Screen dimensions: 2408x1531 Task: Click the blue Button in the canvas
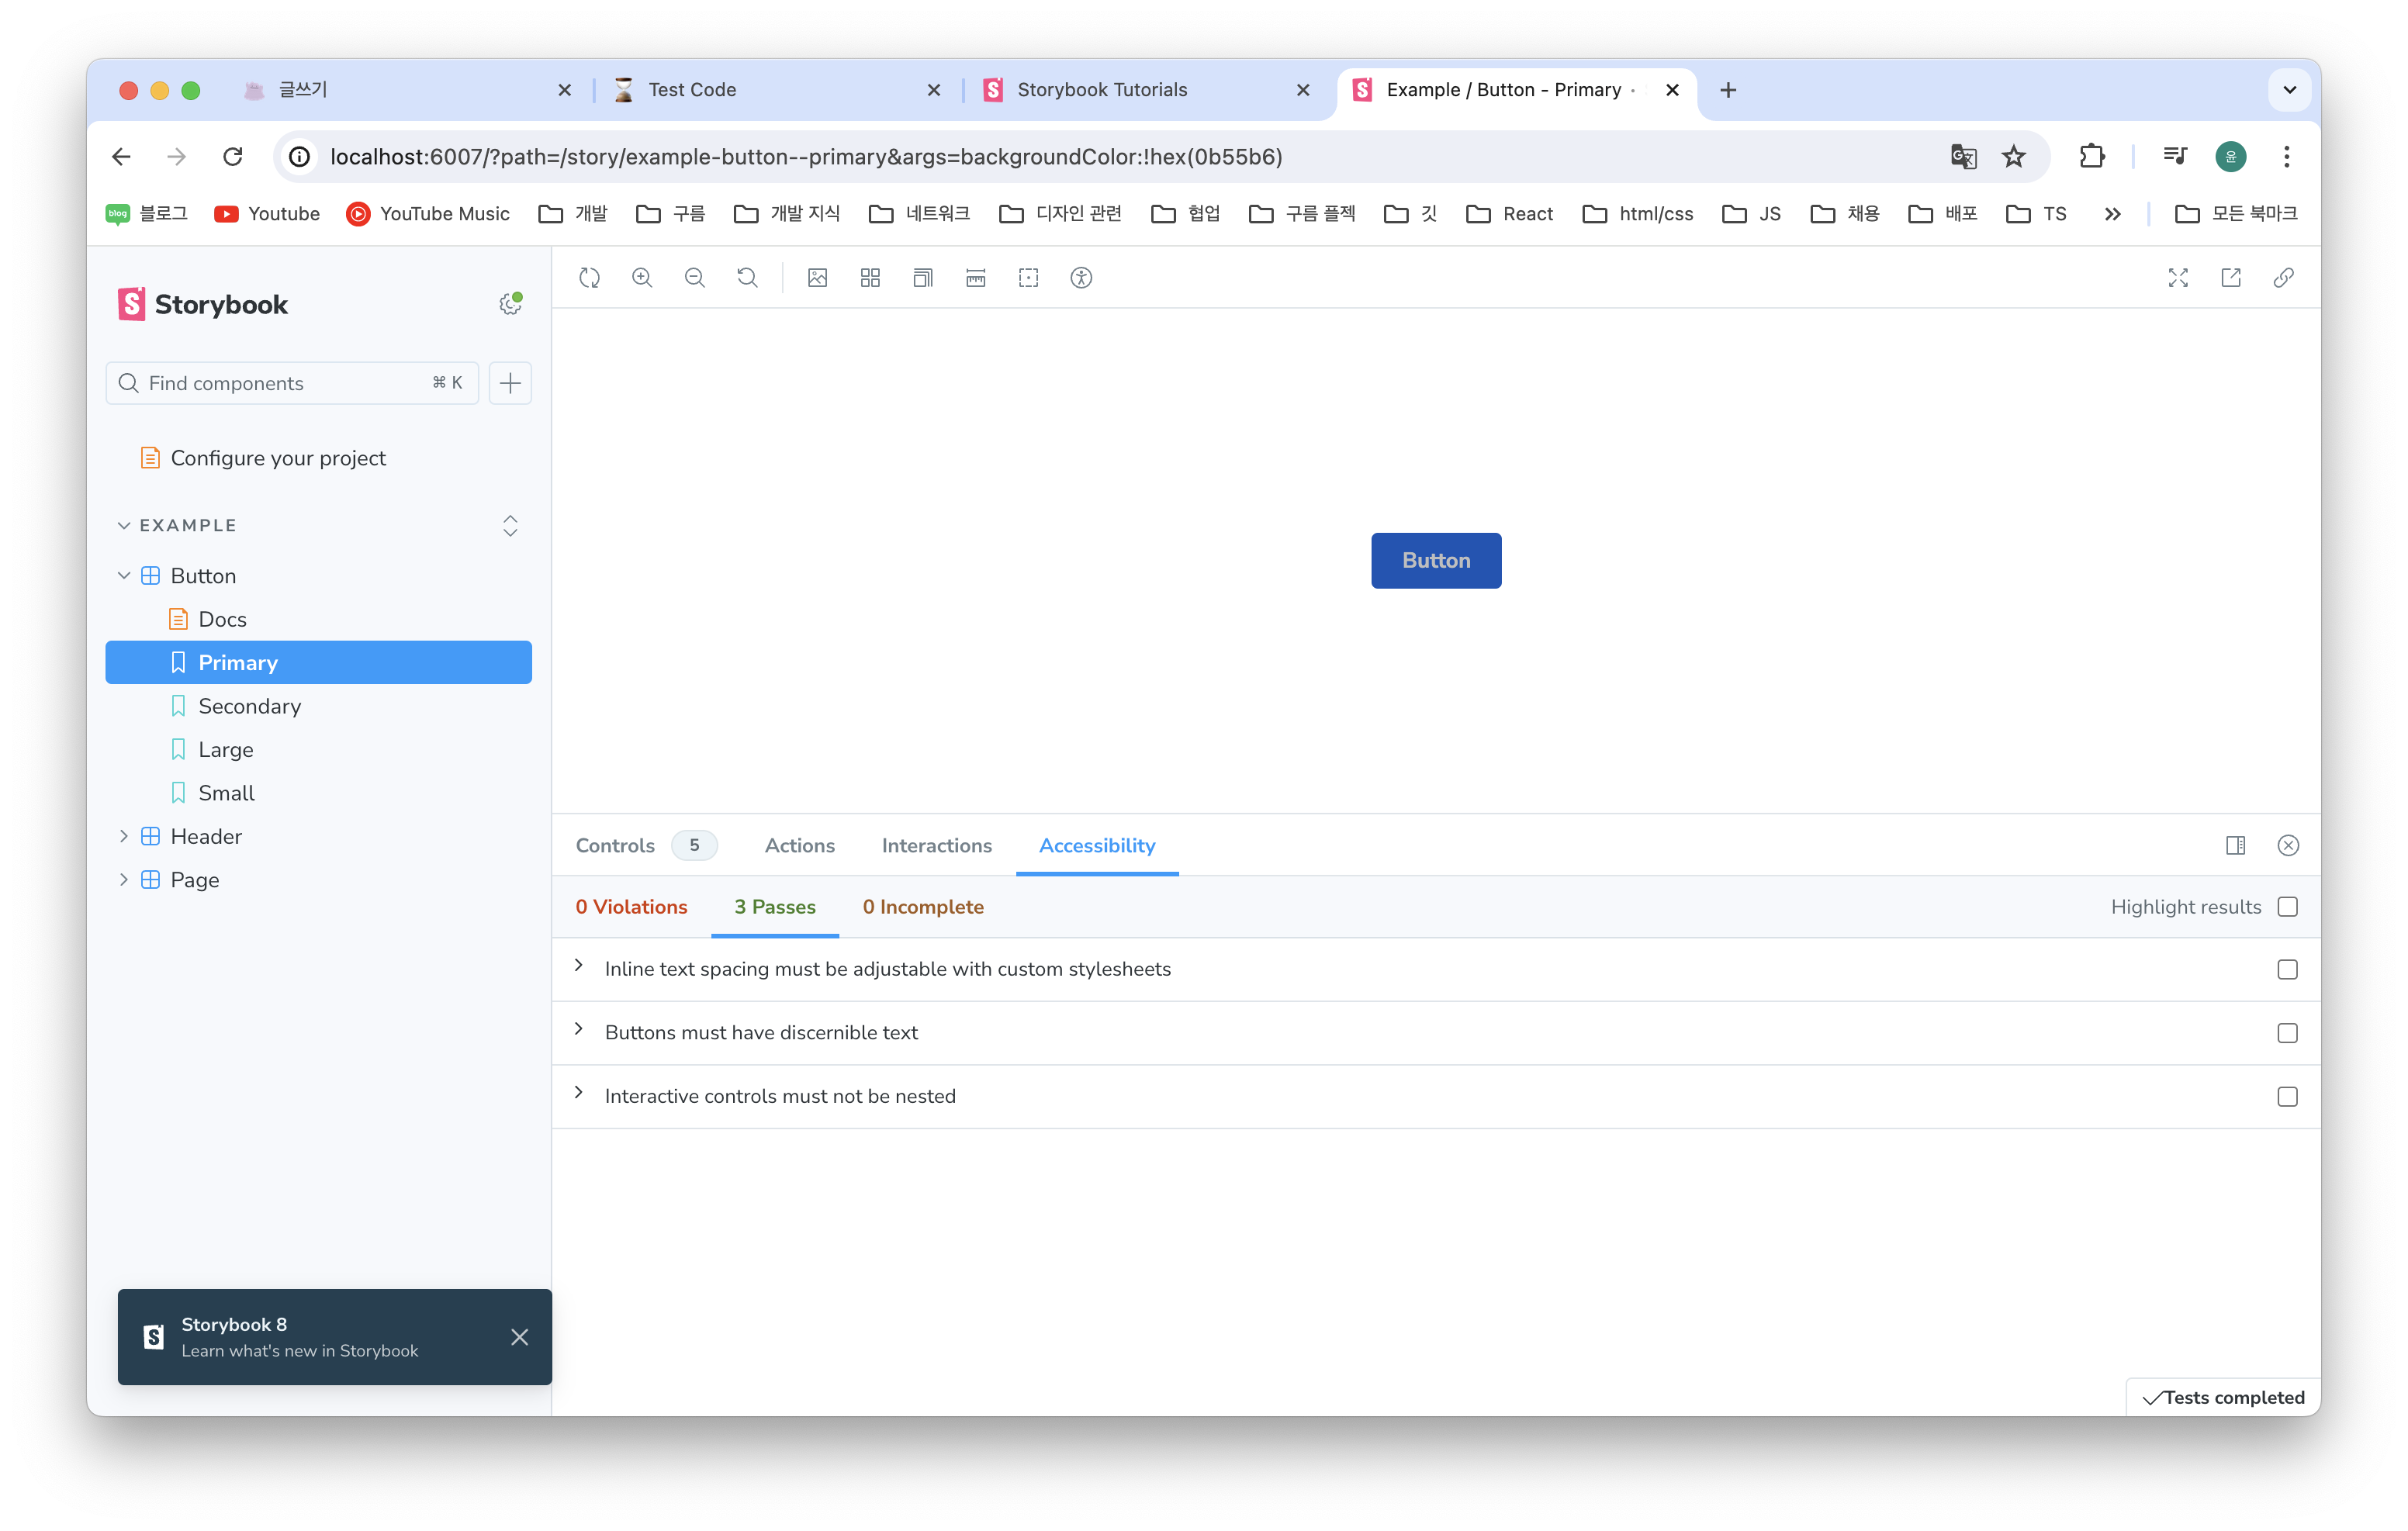(x=1436, y=561)
